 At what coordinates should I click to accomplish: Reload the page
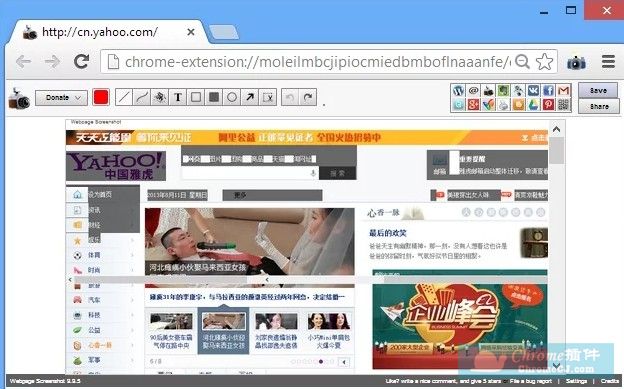coord(82,61)
